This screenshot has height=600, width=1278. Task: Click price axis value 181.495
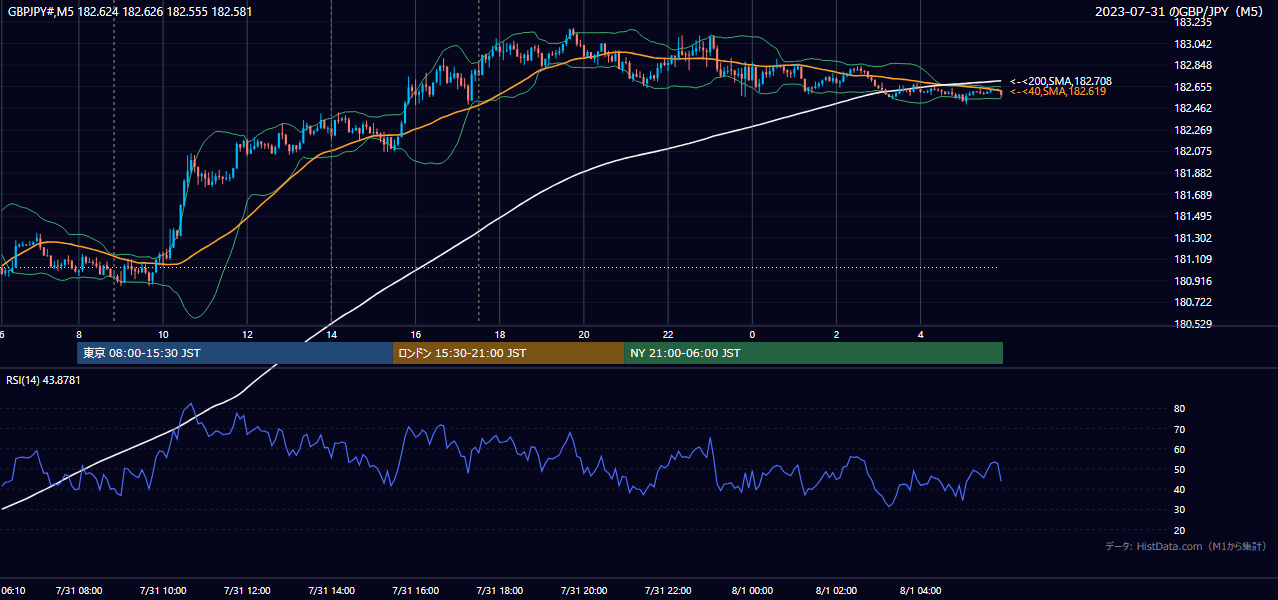coord(1192,216)
